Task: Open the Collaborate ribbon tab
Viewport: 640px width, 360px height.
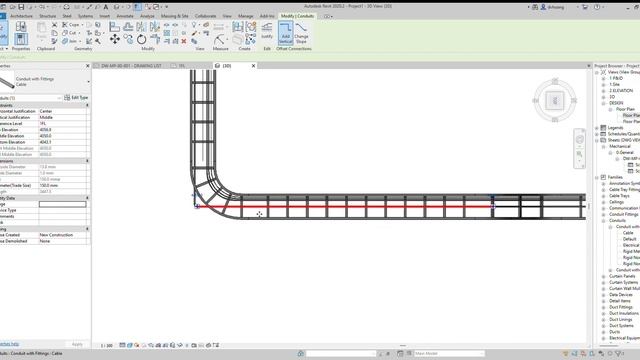Action: pos(205,16)
